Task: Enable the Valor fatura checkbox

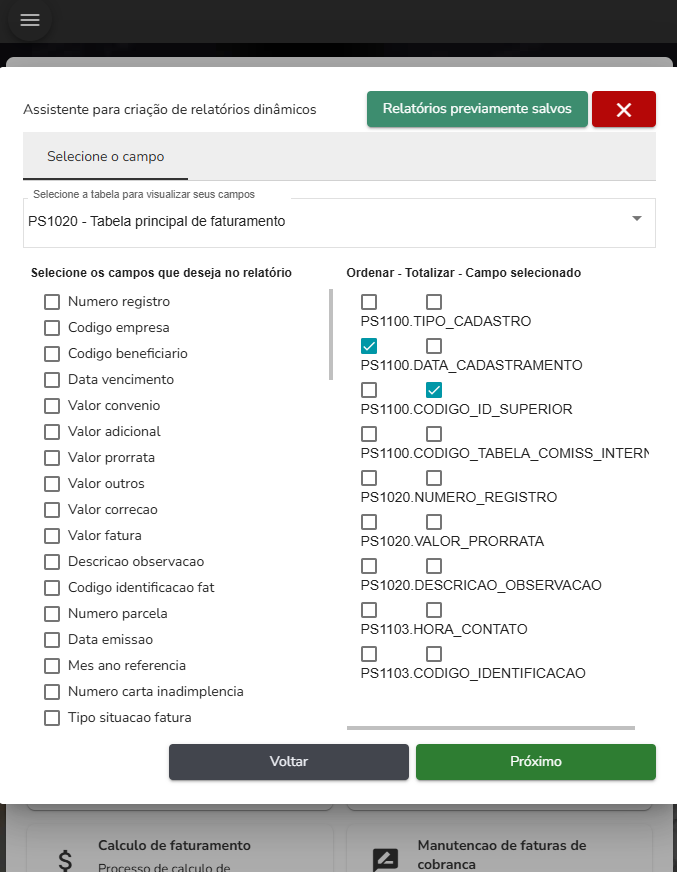Action: pos(52,536)
